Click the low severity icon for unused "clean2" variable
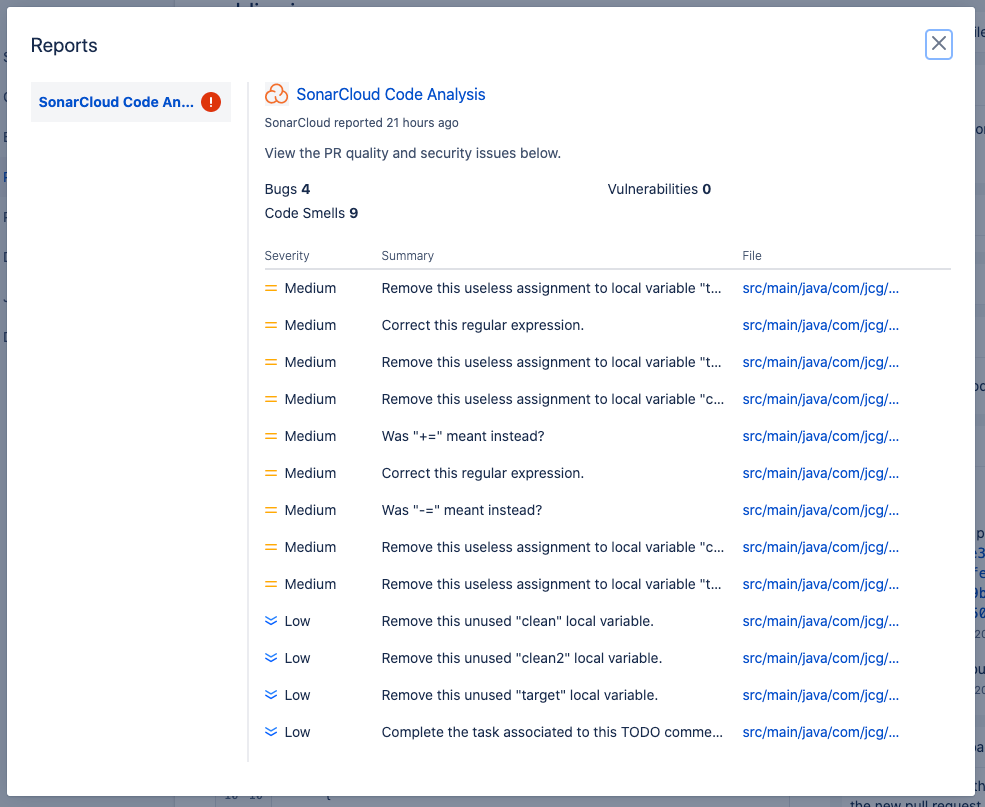 [x=271, y=658]
